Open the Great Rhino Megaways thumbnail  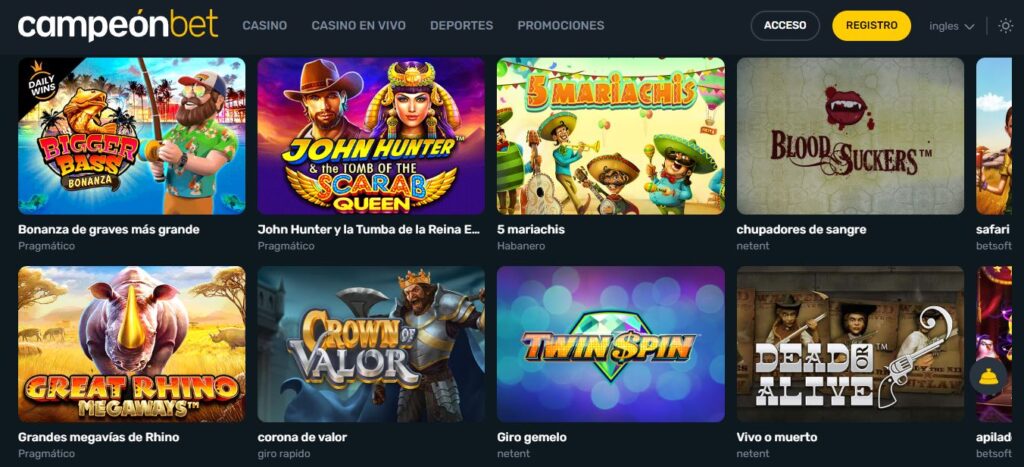pyautogui.click(x=132, y=344)
